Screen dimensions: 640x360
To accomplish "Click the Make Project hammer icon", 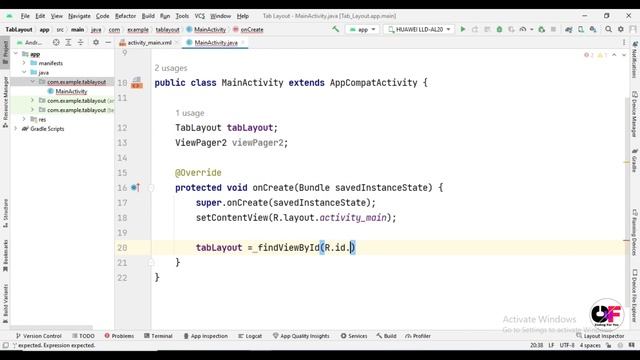I will 336,29.
